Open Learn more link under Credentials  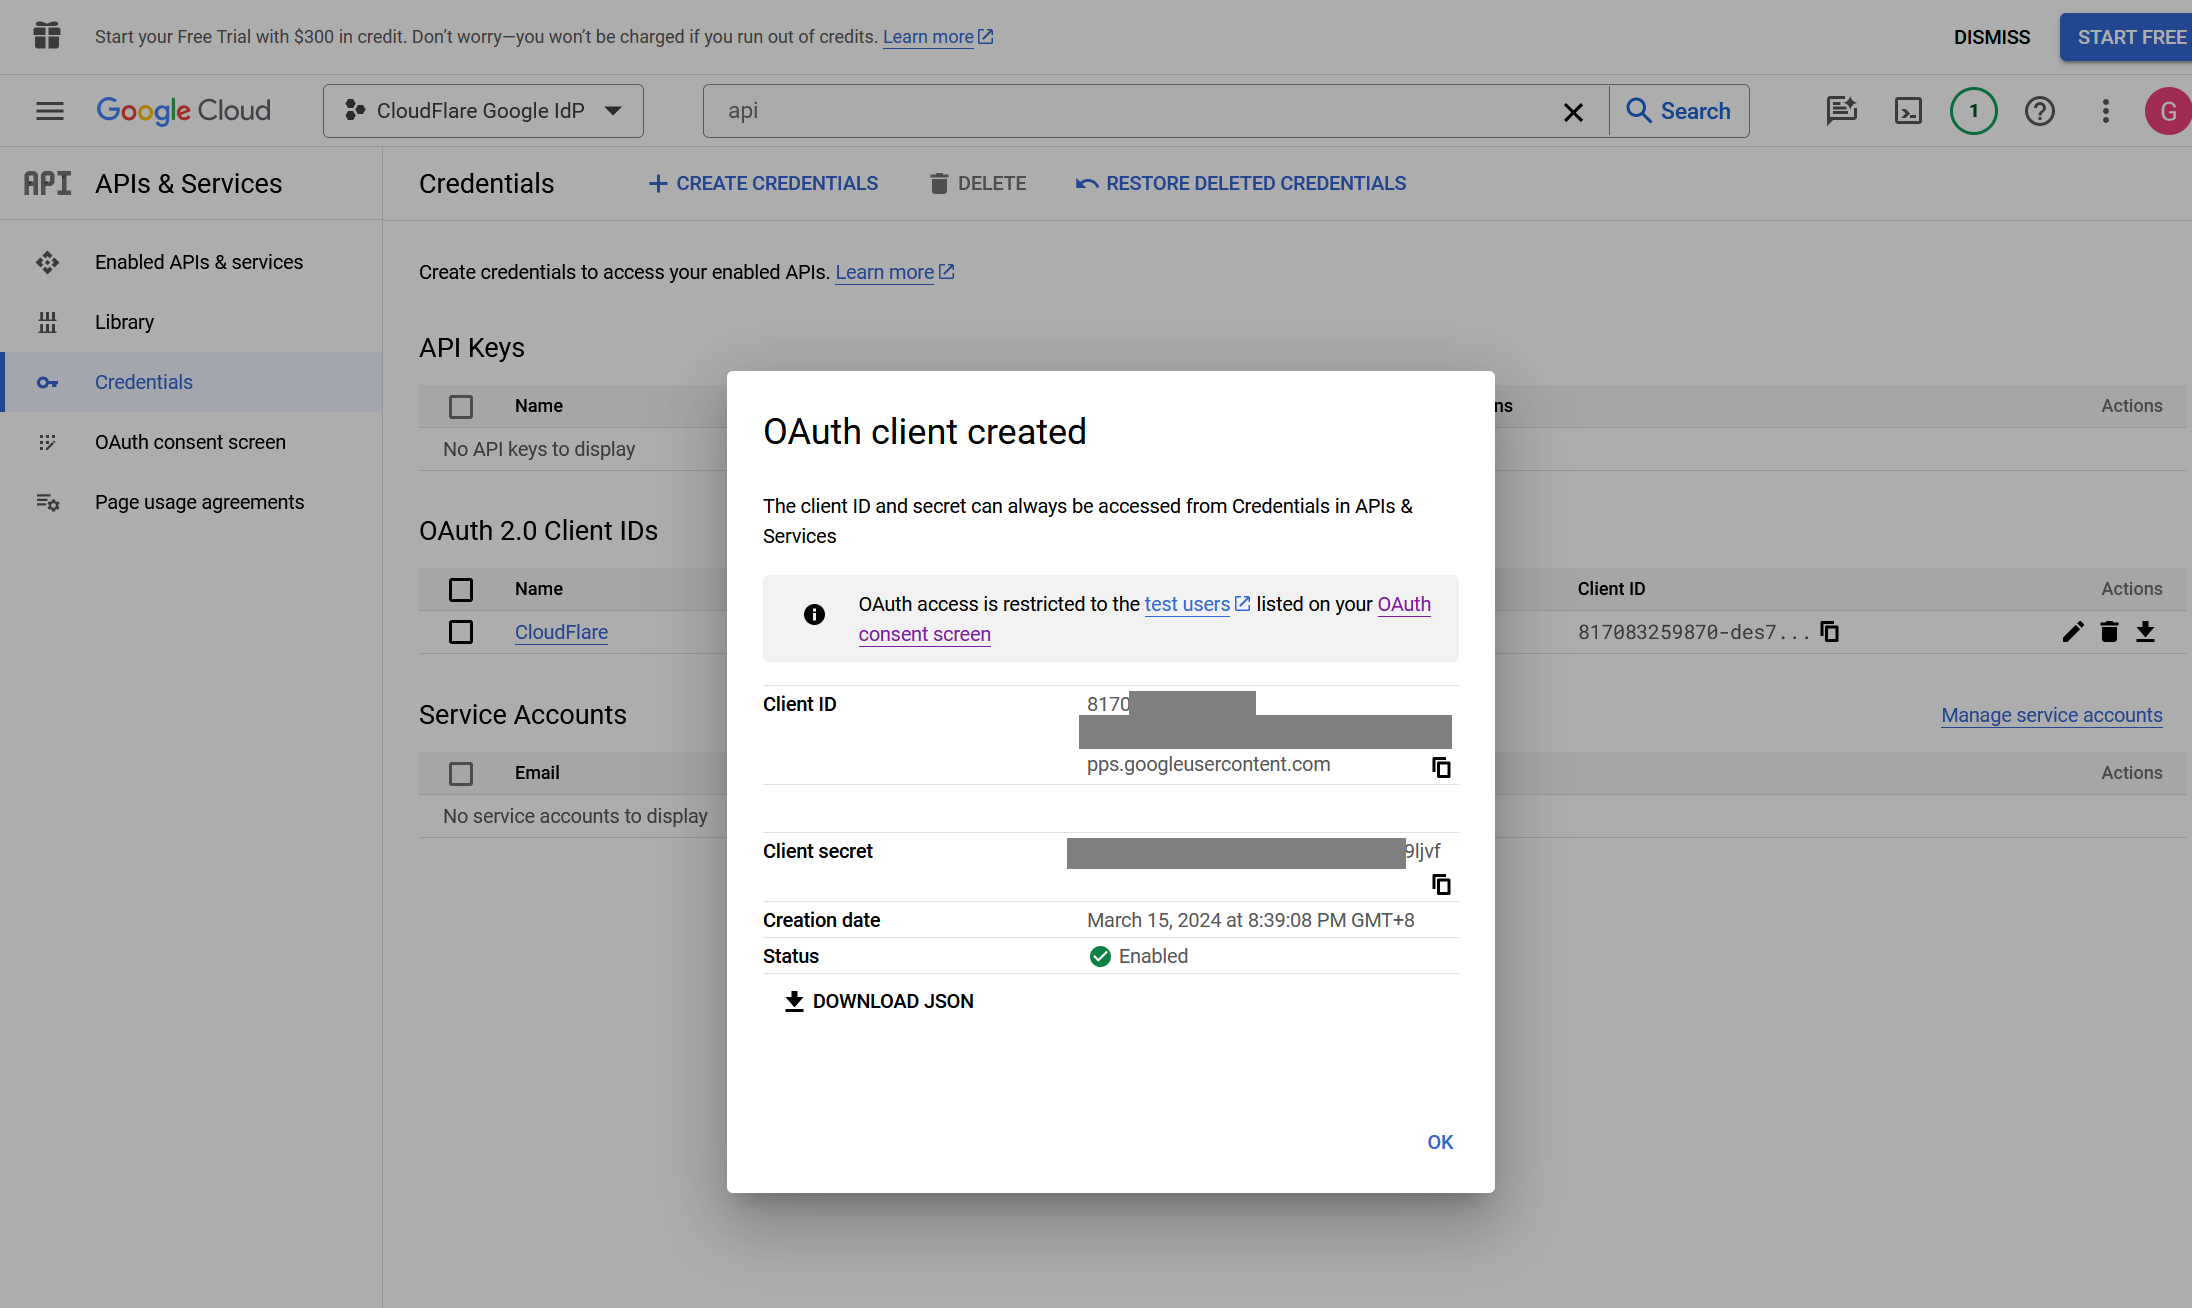pyautogui.click(x=894, y=272)
